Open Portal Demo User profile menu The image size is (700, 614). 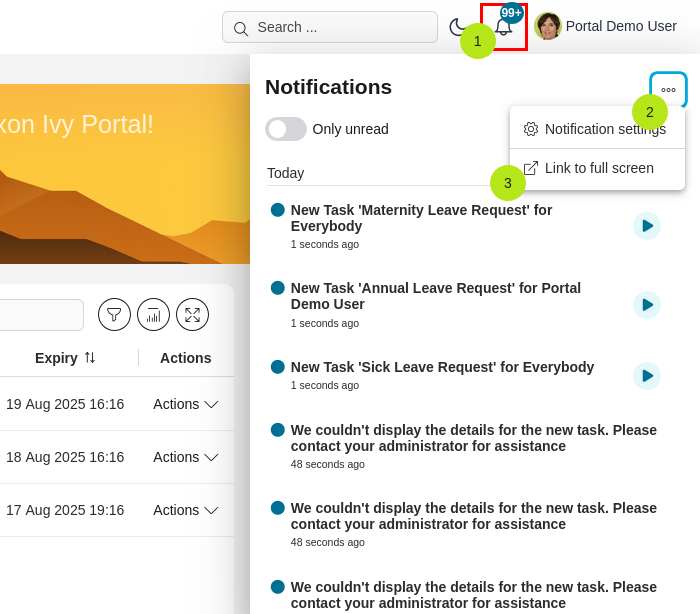(620, 26)
